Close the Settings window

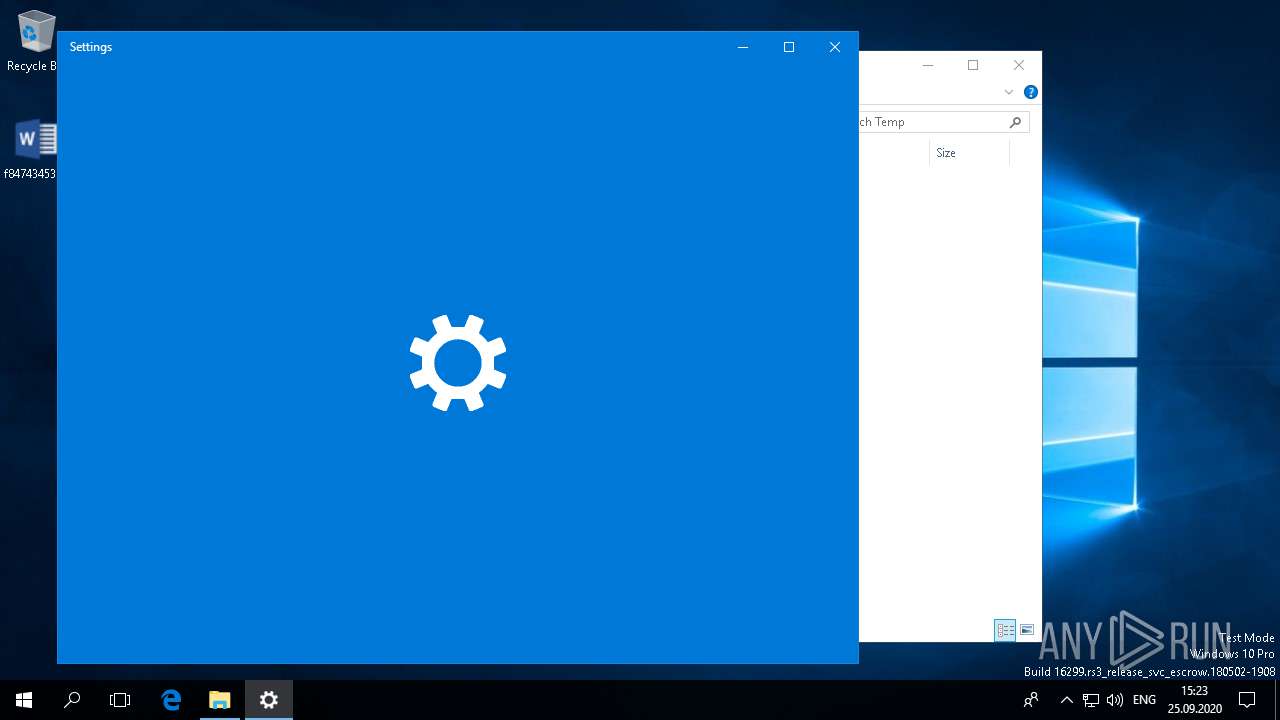click(835, 47)
